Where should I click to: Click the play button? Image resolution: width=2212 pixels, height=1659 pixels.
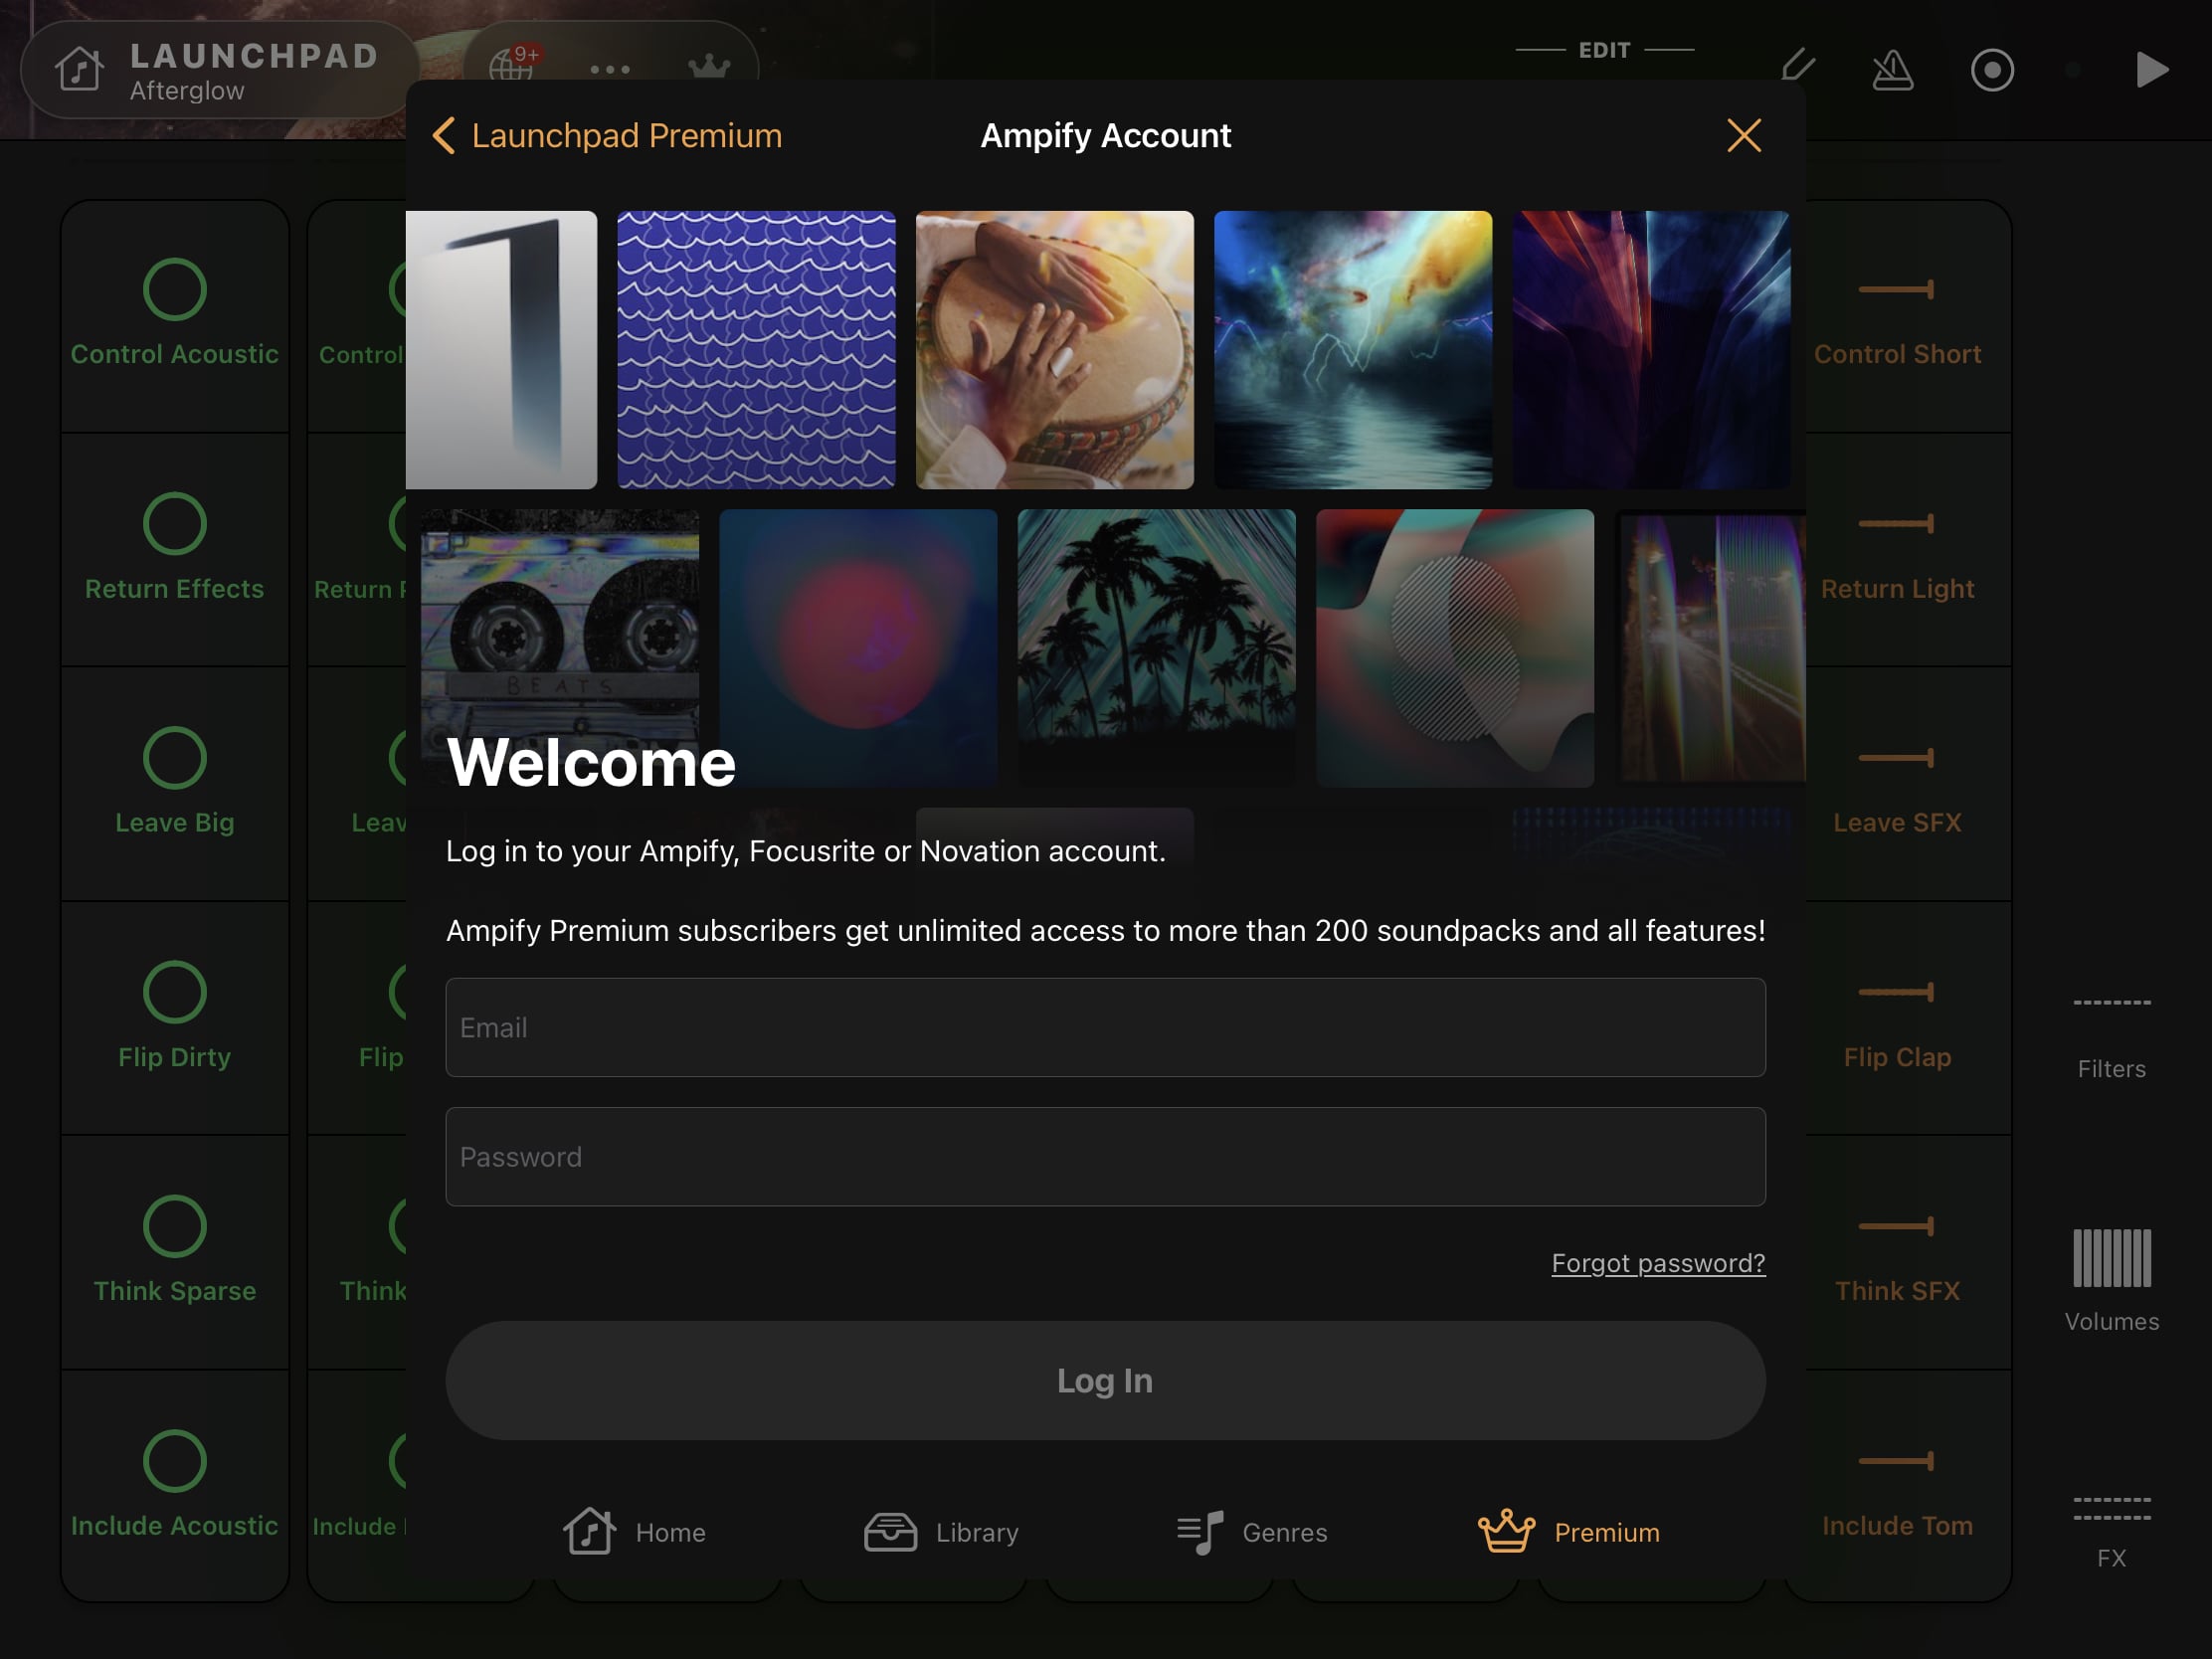pos(2151,69)
